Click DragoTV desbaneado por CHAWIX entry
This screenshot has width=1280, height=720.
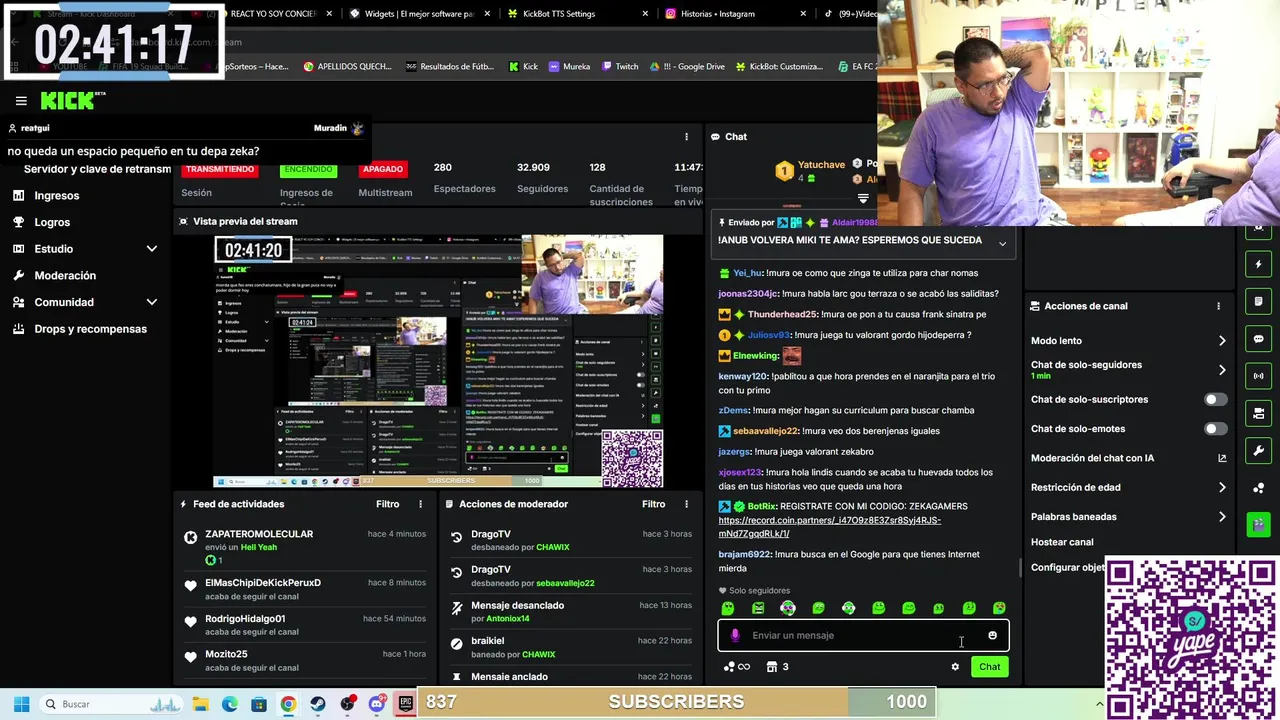pos(572,541)
